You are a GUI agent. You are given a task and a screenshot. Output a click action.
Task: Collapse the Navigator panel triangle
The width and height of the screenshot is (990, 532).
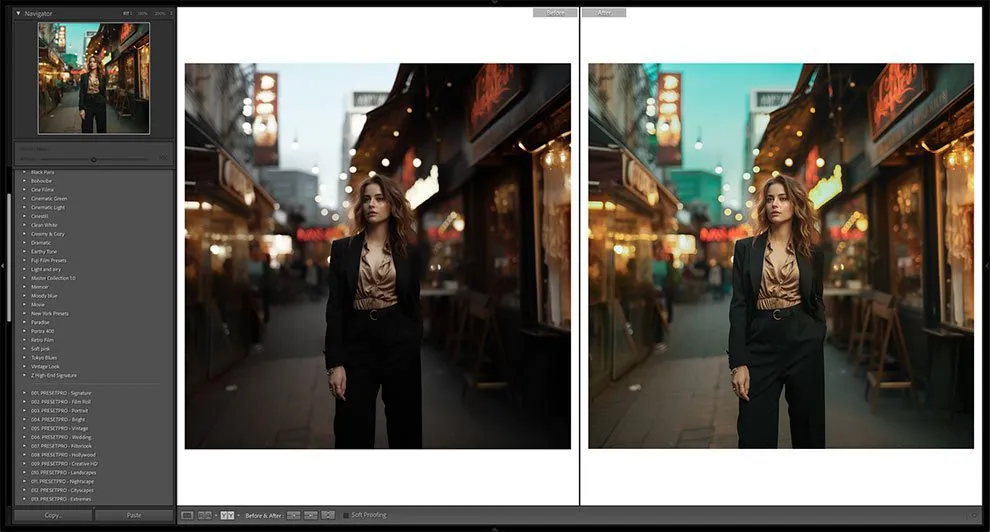(x=18, y=13)
